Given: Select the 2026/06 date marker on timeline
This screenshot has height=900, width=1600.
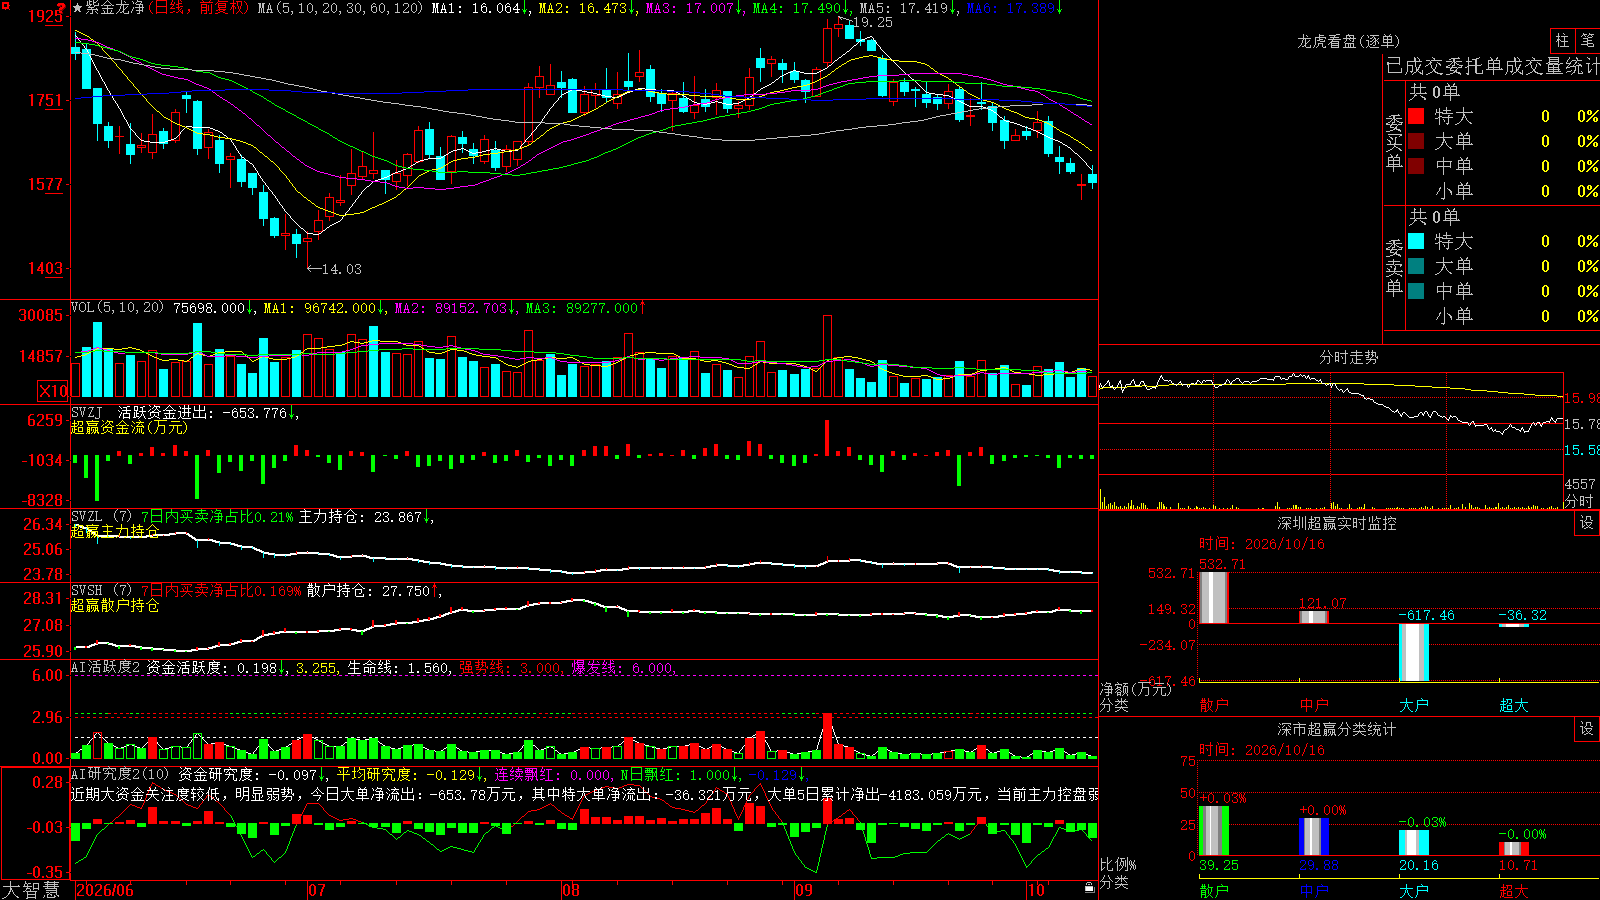Looking at the screenshot, I should (105, 890).
